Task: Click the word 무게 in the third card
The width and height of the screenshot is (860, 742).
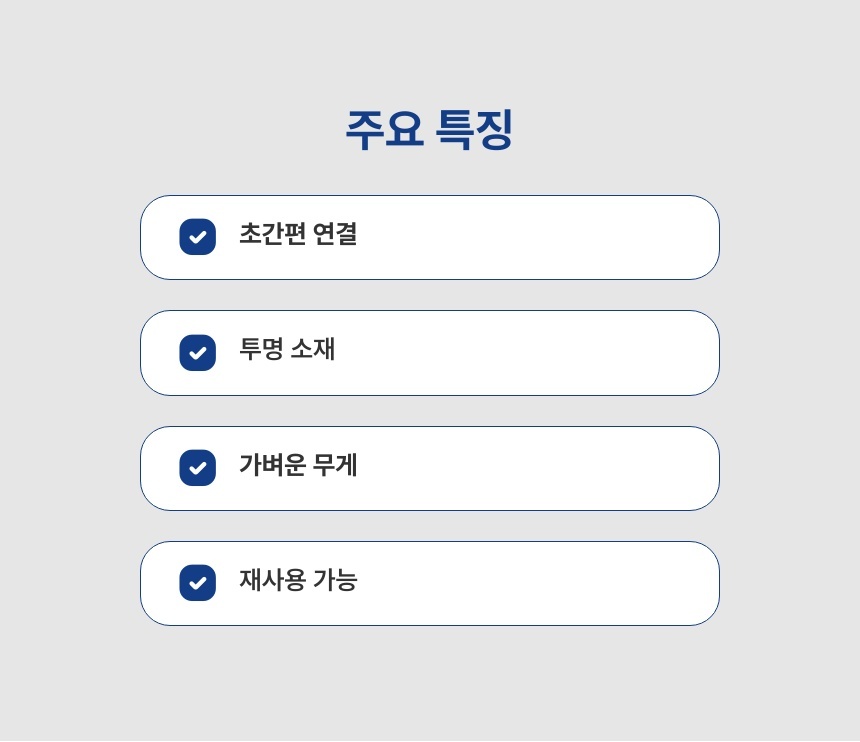Action: pos(335,465)
